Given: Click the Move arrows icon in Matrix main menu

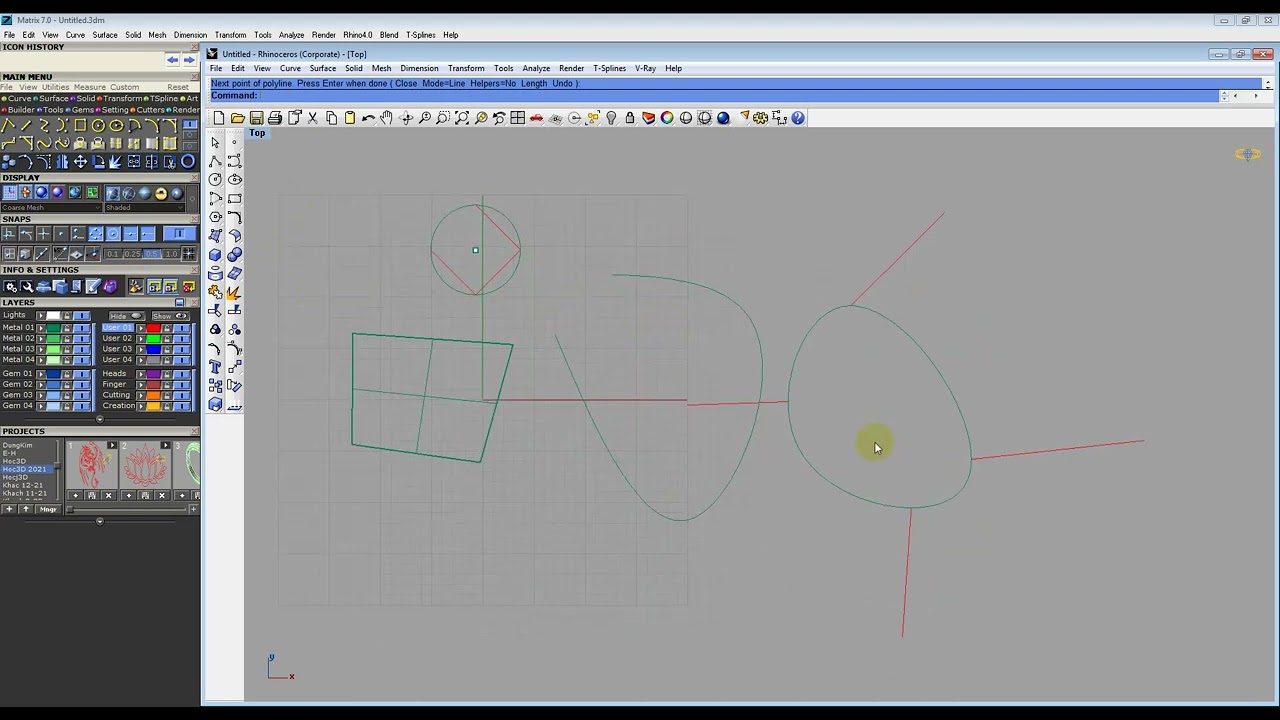Looking at the screenshot, I should coord(80,162).
